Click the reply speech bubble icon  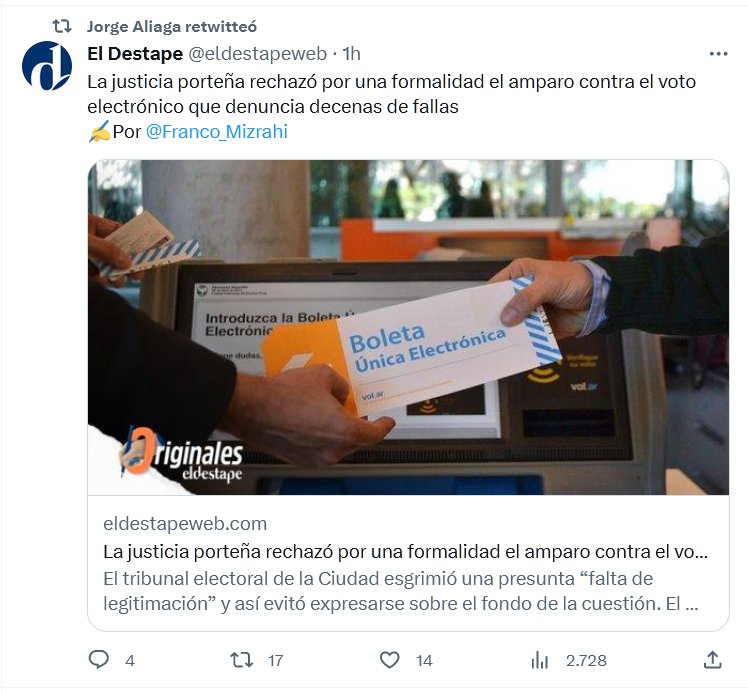tap(99, 660)
